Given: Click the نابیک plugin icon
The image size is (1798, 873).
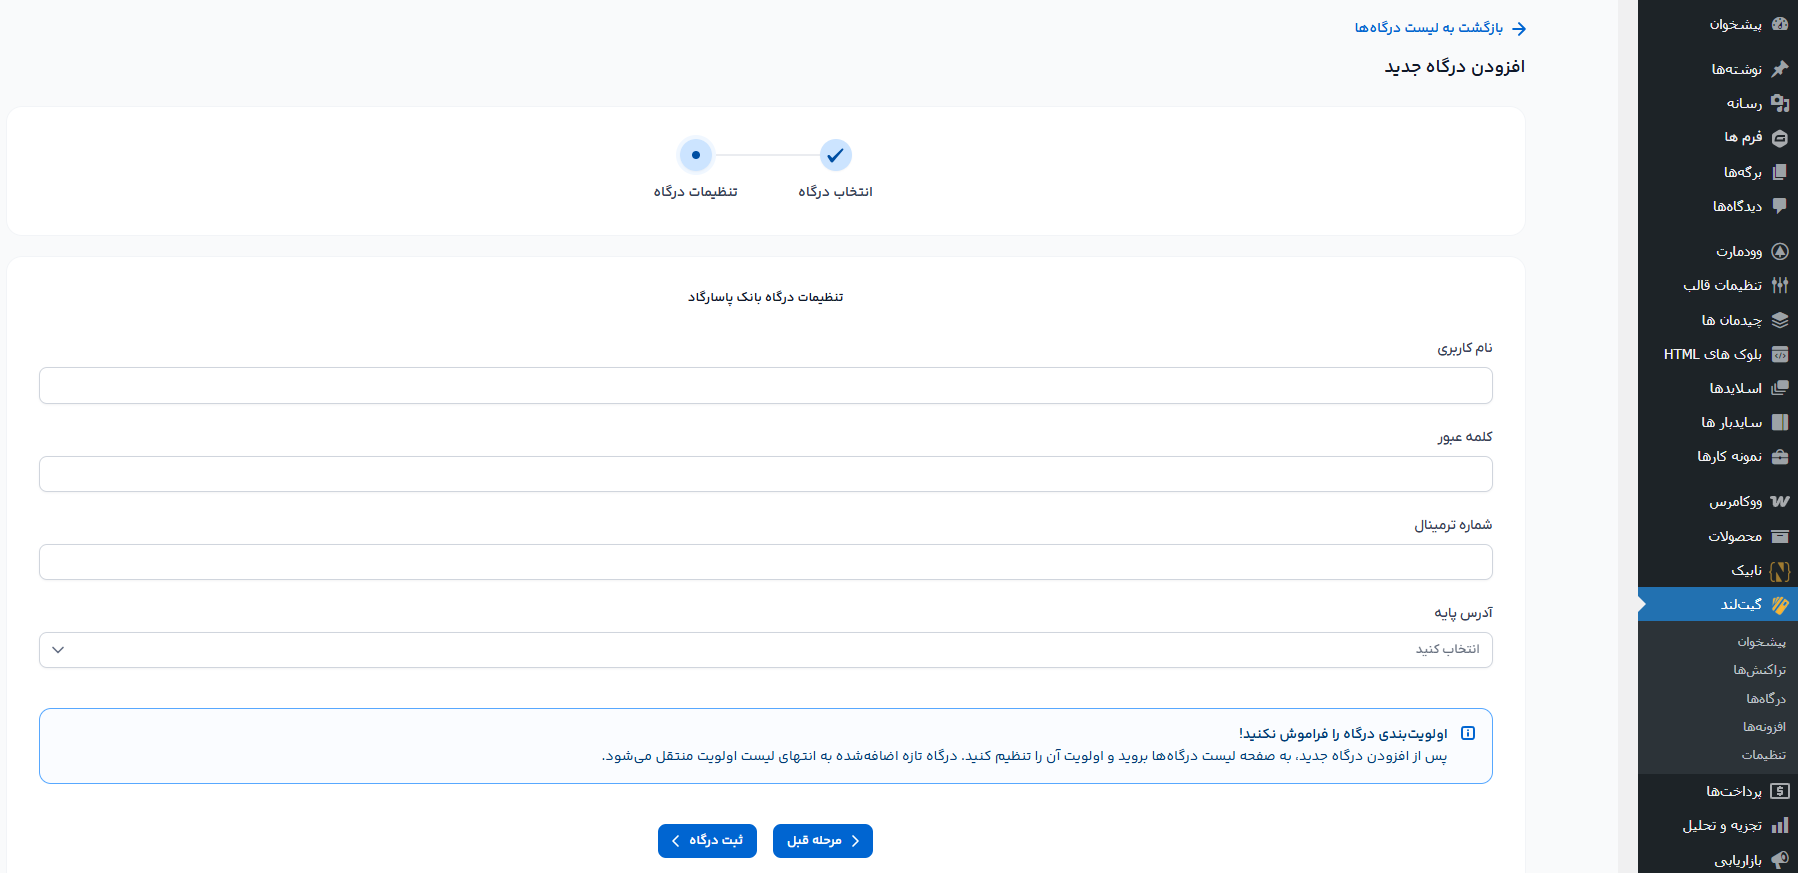Looking at the screenshot, I should pyautogui.click(x=1780, y=571).
